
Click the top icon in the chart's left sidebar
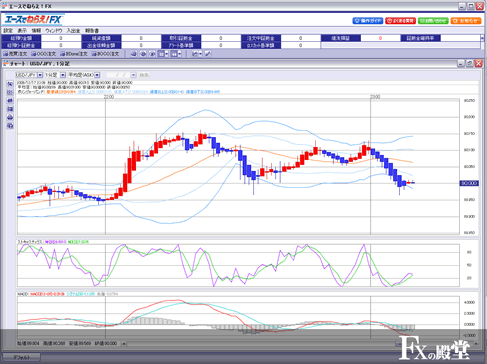(10, 84)
